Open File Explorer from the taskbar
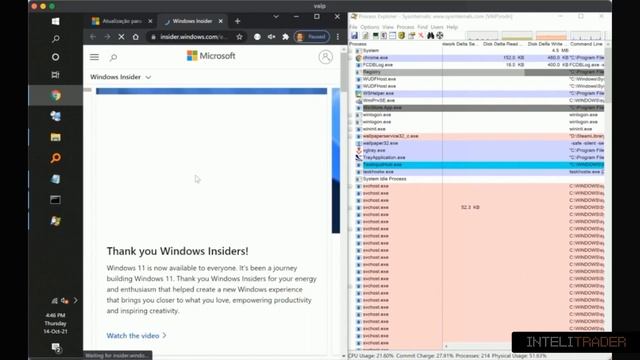Viewport: 640px width, 360px height. 56,137
